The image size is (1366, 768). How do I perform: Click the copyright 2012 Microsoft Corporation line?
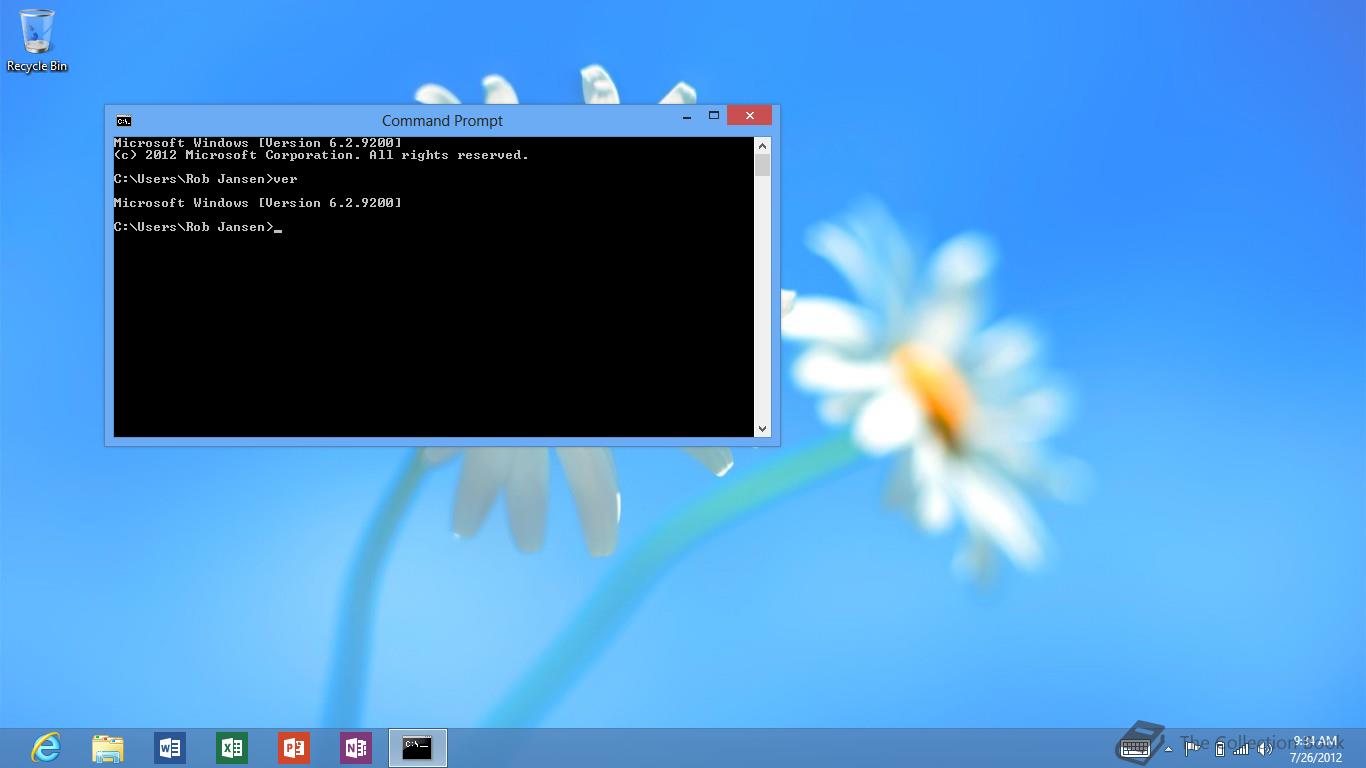tap(321, 155)
